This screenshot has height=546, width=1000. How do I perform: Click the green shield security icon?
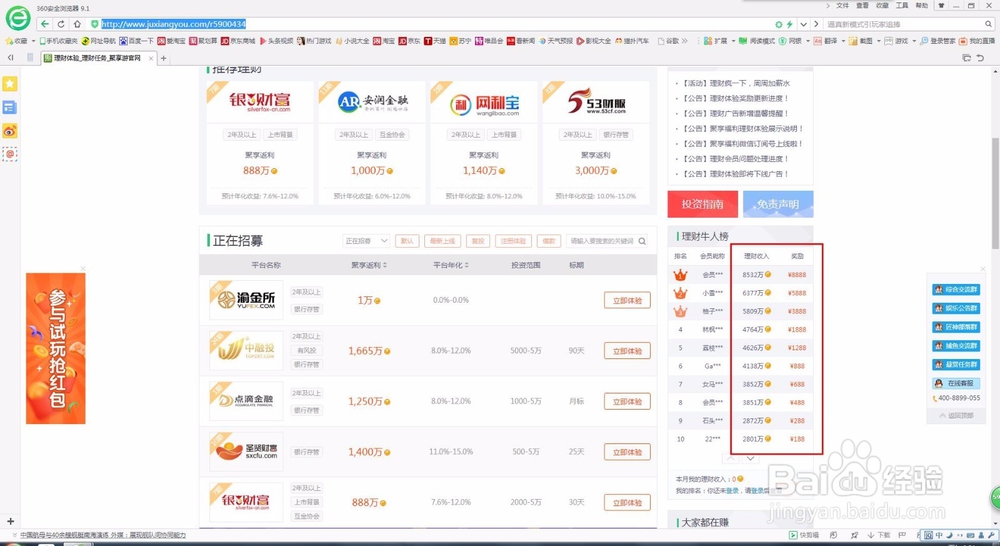click(94, 24)
